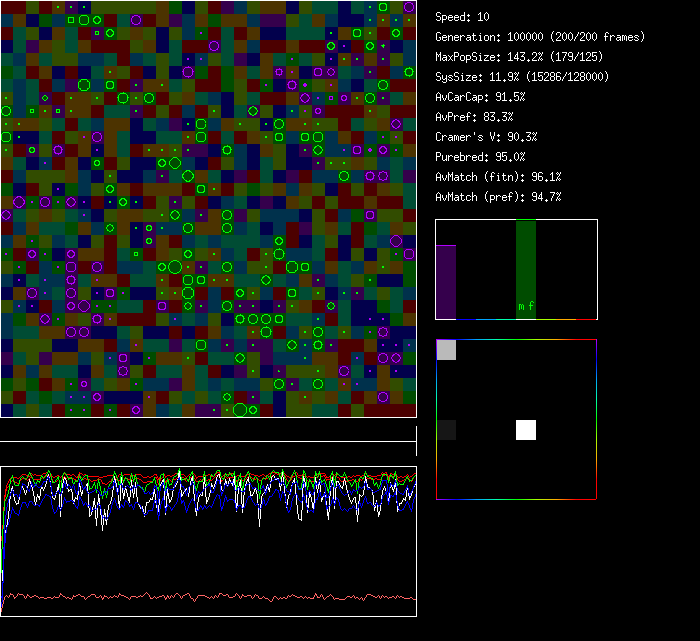
Task: Click the dark gray square in the color map
Action: coord(446,430)
